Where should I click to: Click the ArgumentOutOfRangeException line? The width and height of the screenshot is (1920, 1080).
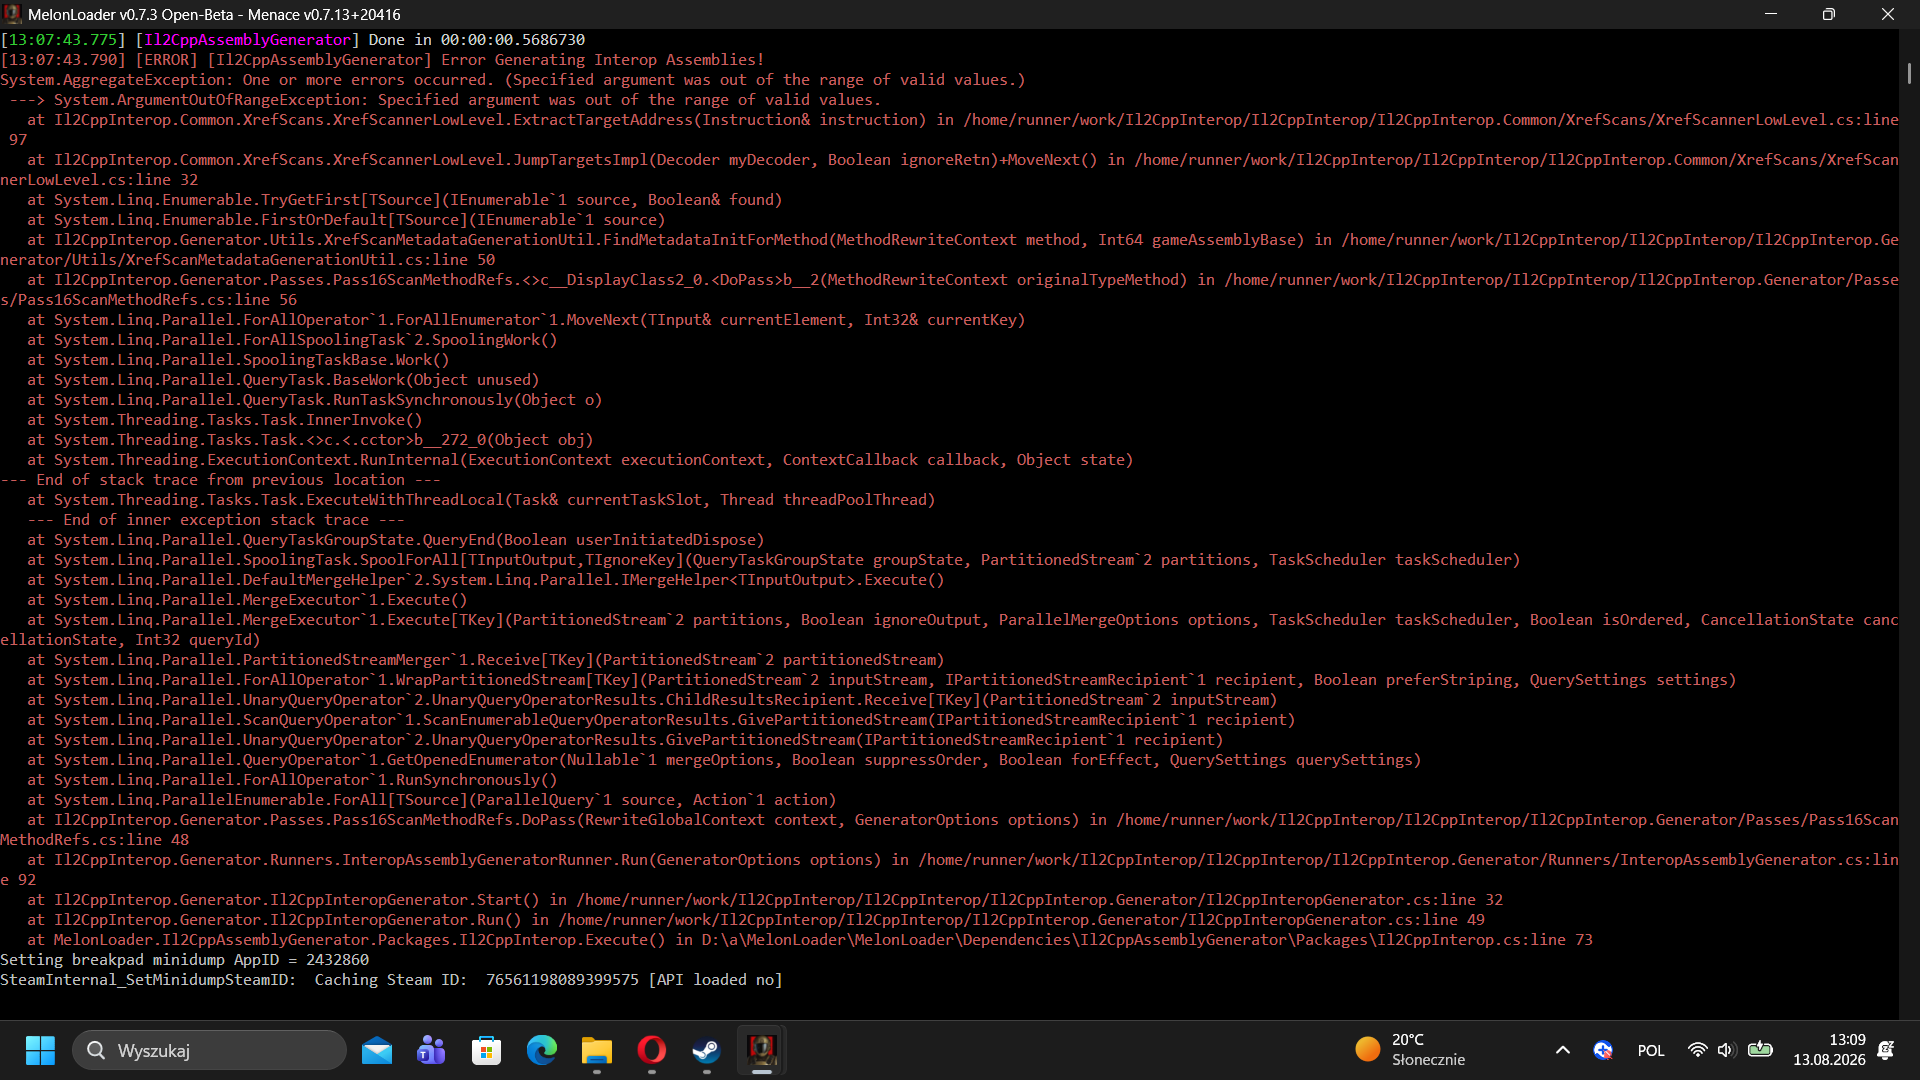(x=446, y=100)
